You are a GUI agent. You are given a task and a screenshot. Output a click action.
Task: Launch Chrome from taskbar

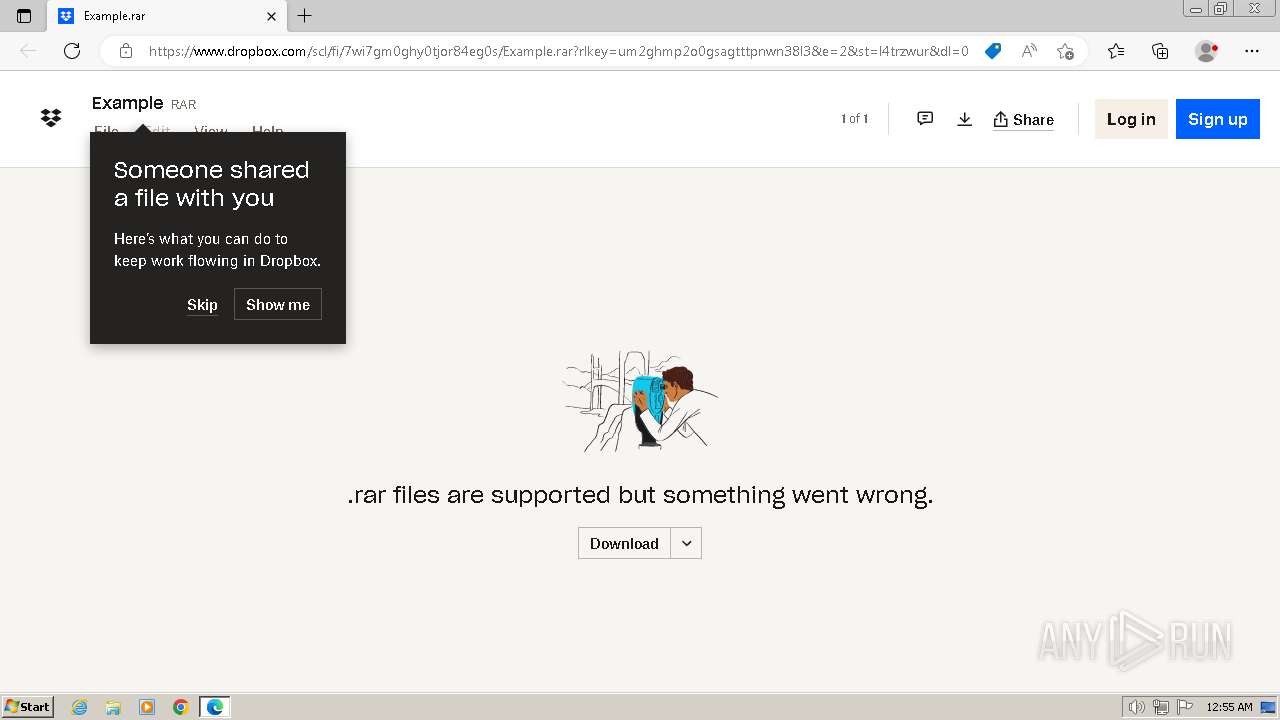coord(181,707)
